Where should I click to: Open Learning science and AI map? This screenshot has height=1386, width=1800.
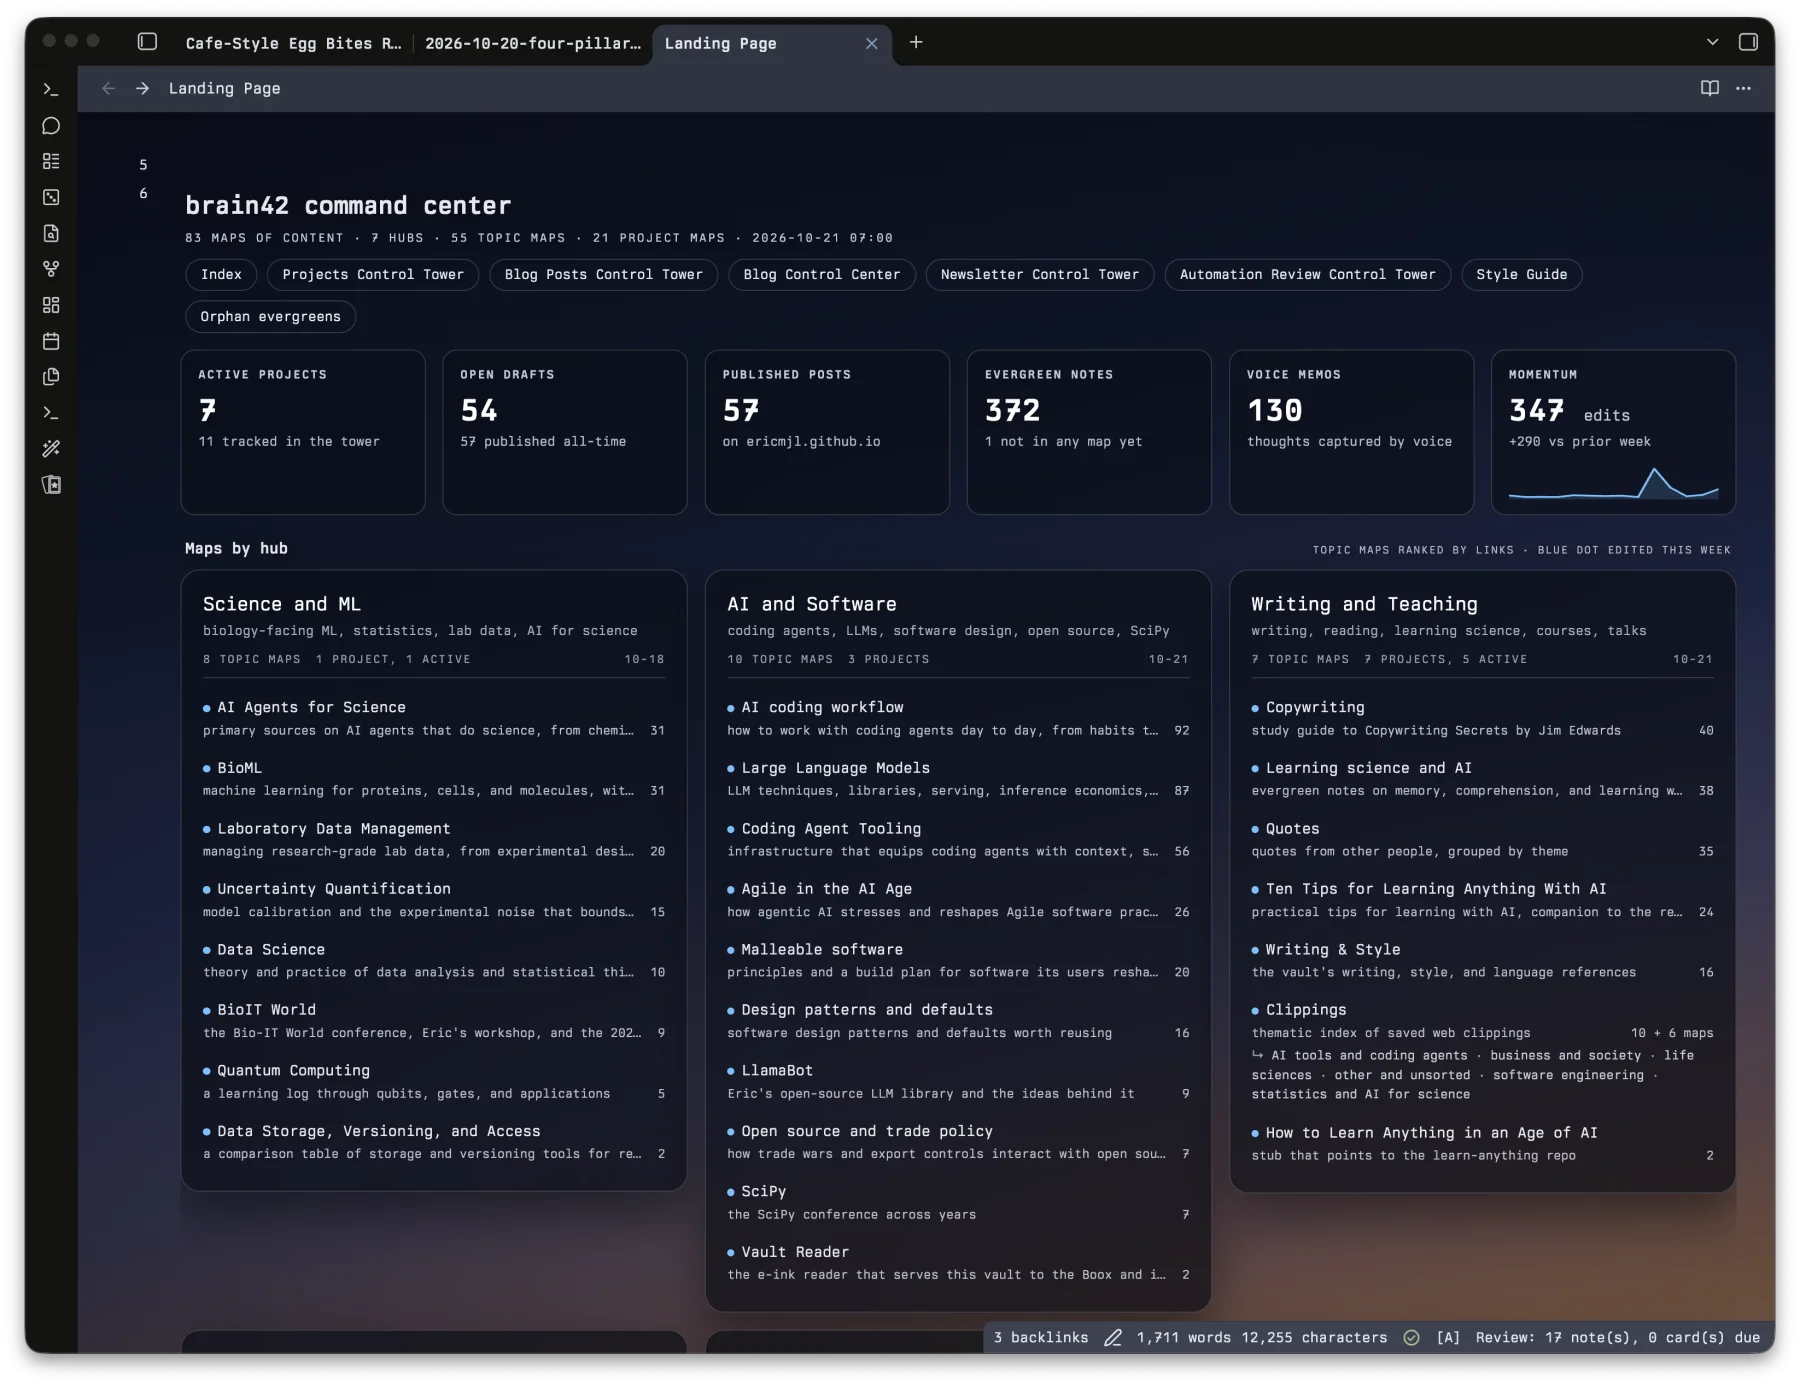click(x=1368, y=768)
